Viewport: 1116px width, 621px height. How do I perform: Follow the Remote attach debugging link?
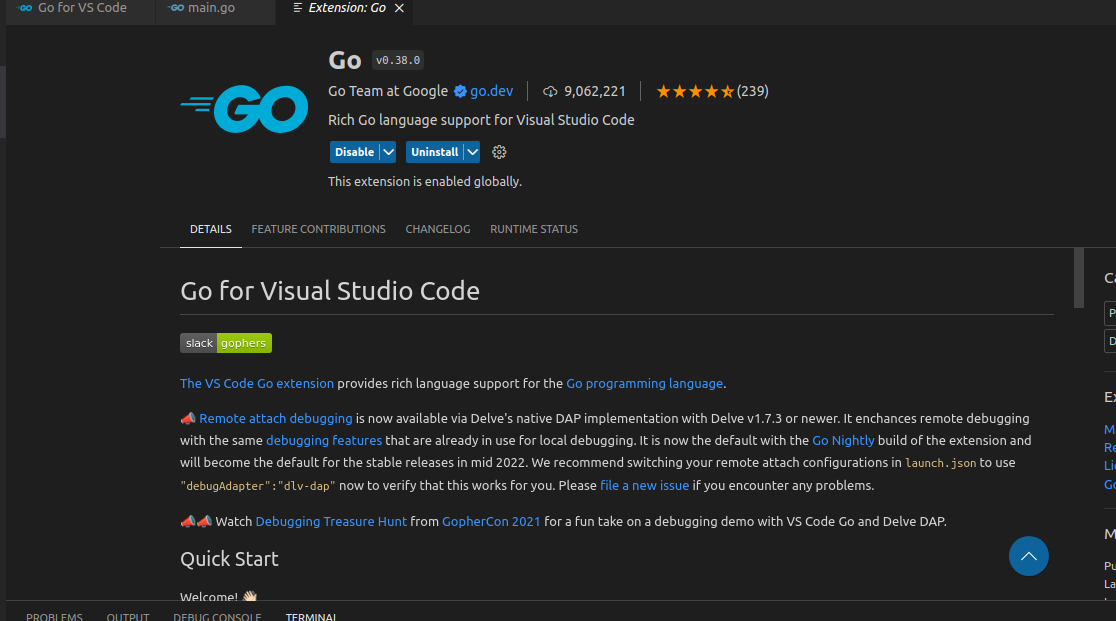[275, 418]
